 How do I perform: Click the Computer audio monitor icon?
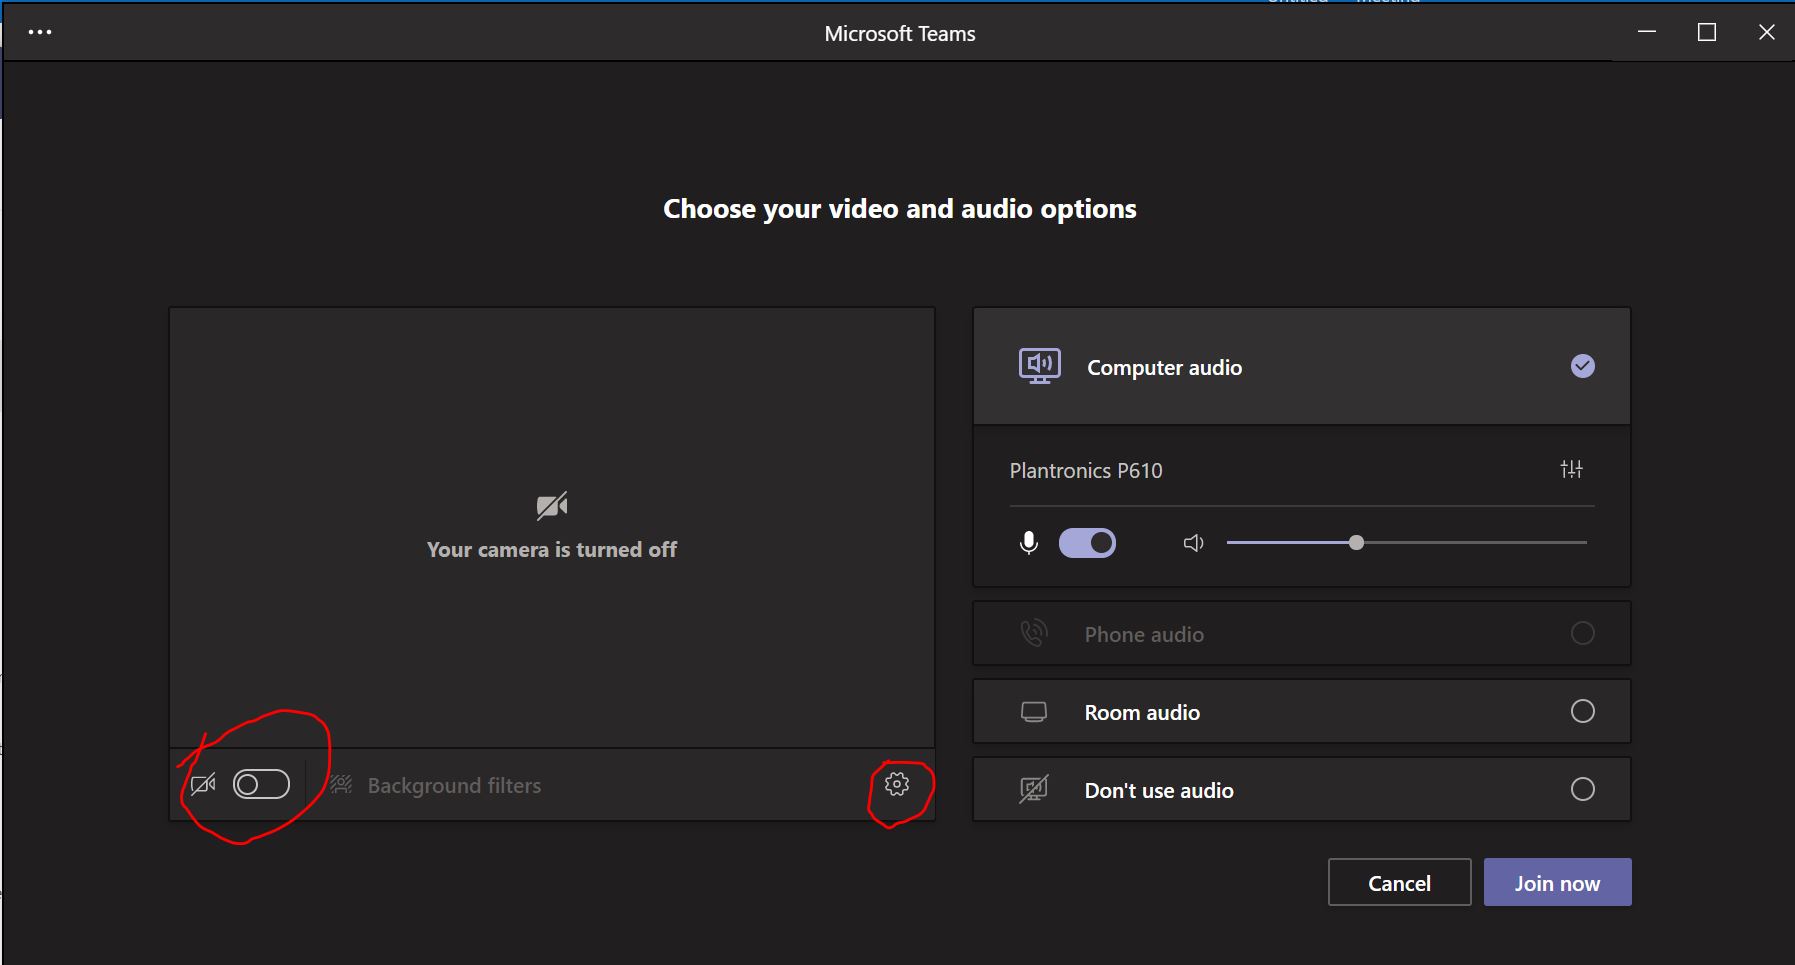pos(1040,366)
